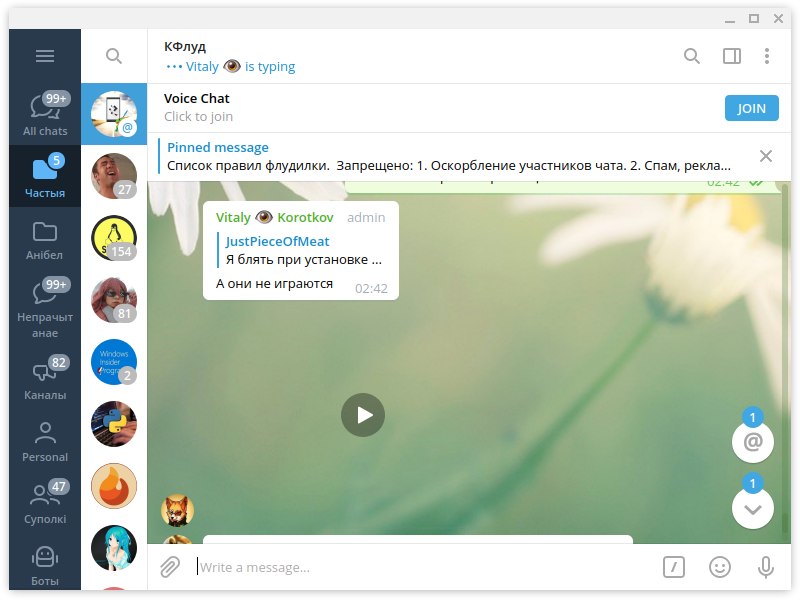Open the hamburger main menu

pos(45,56)
